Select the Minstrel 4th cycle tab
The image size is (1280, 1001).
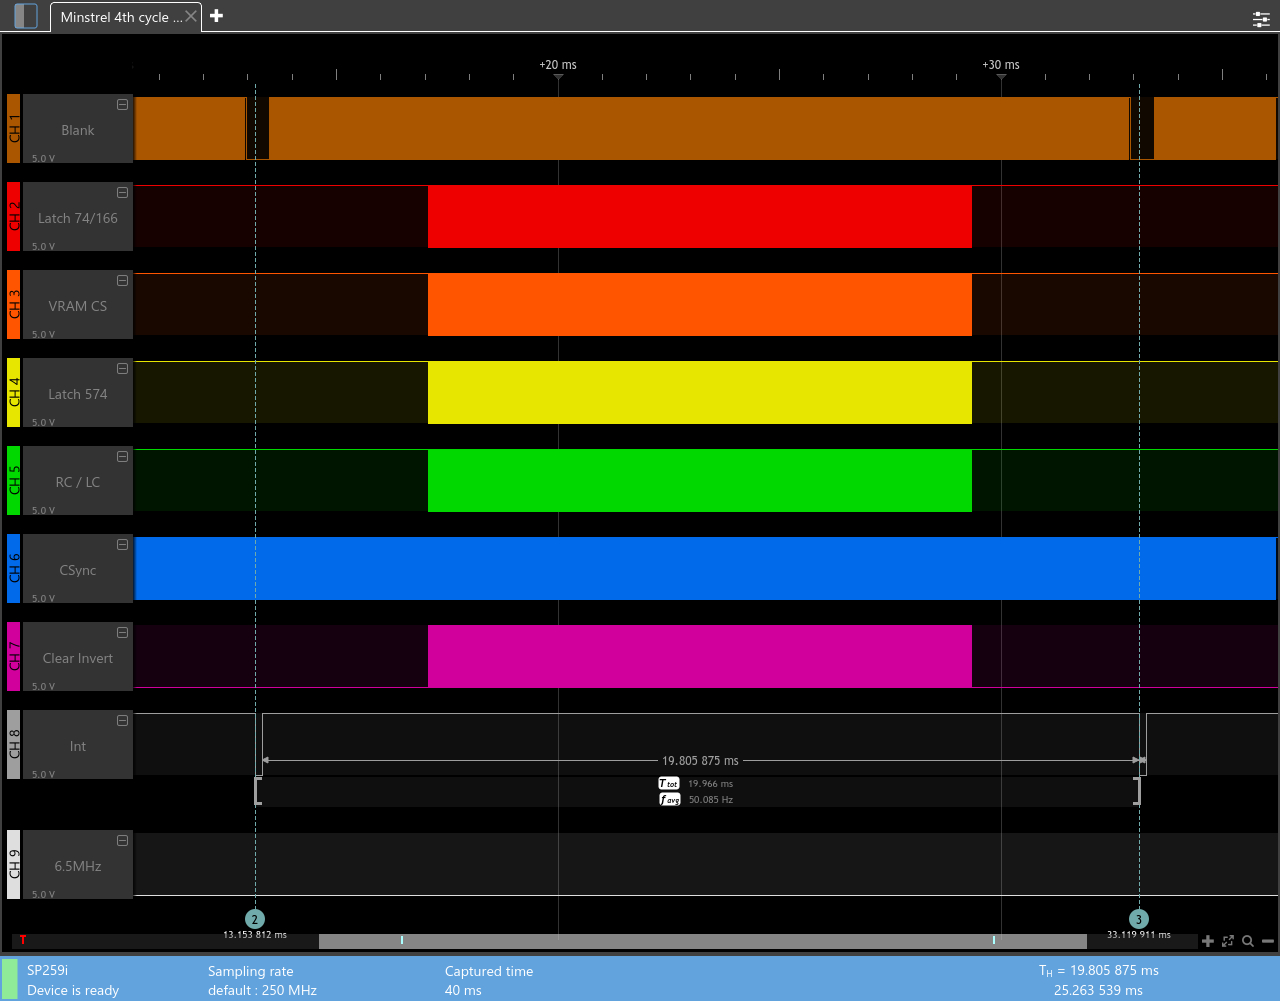[x=115, y=17]
